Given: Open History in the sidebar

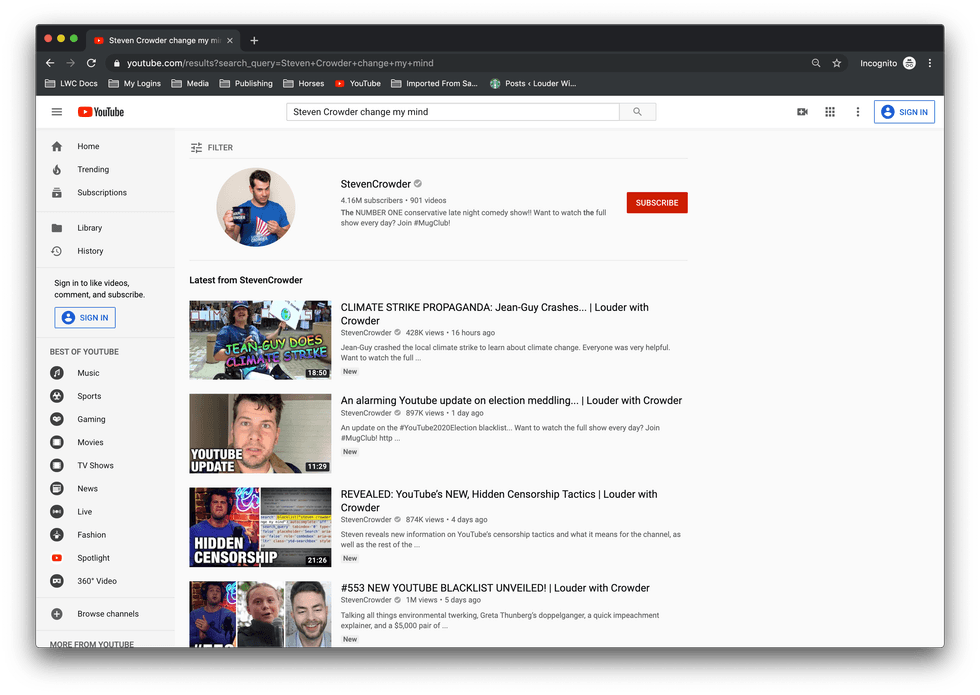Looking at the screenshot, I should [90, 251].
